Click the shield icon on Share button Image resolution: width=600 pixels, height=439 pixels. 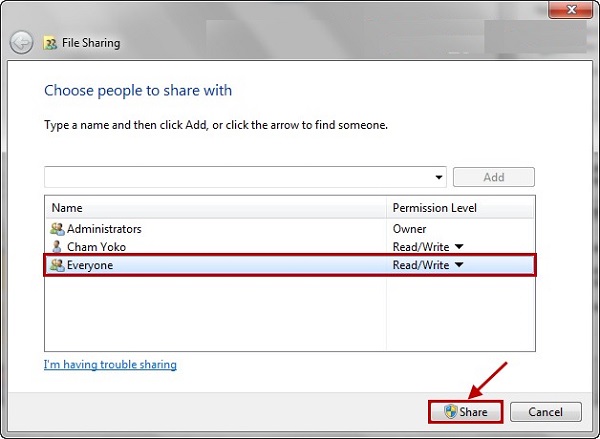pyautogui.click(x=450, y=412)
